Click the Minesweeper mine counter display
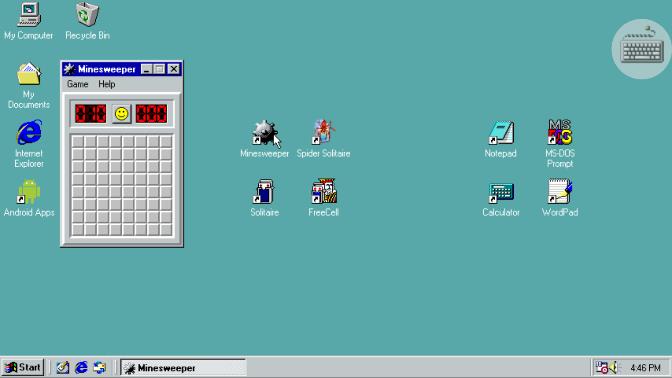 coord(90,114)
